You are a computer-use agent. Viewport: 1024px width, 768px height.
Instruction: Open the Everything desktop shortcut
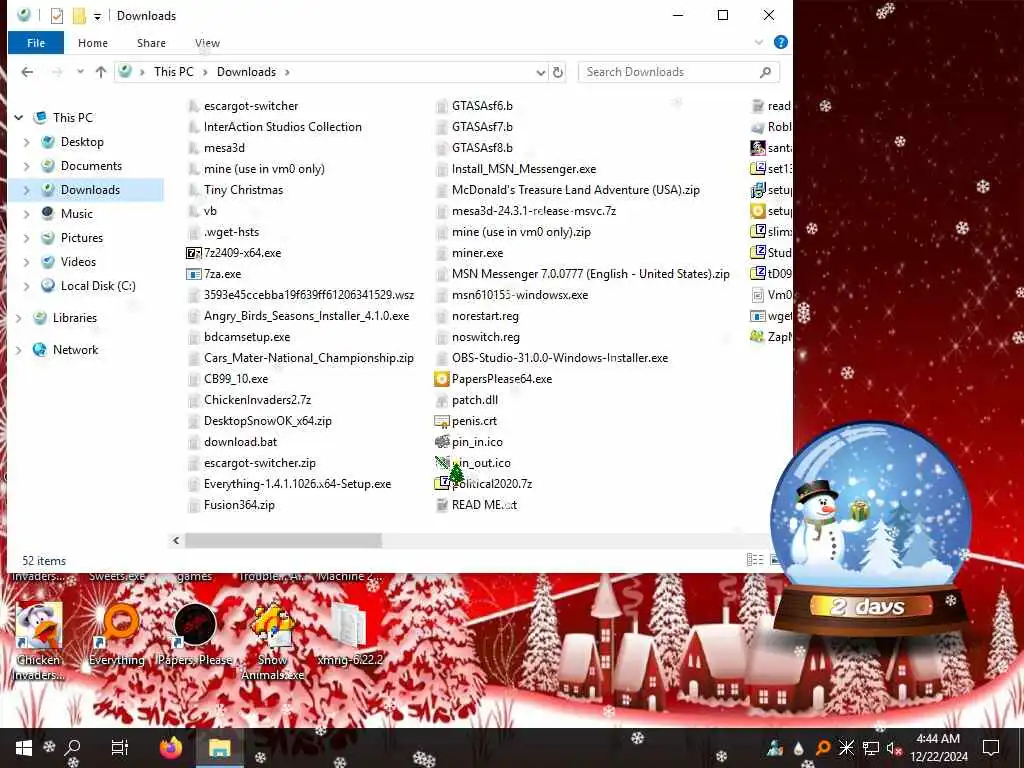117,635
